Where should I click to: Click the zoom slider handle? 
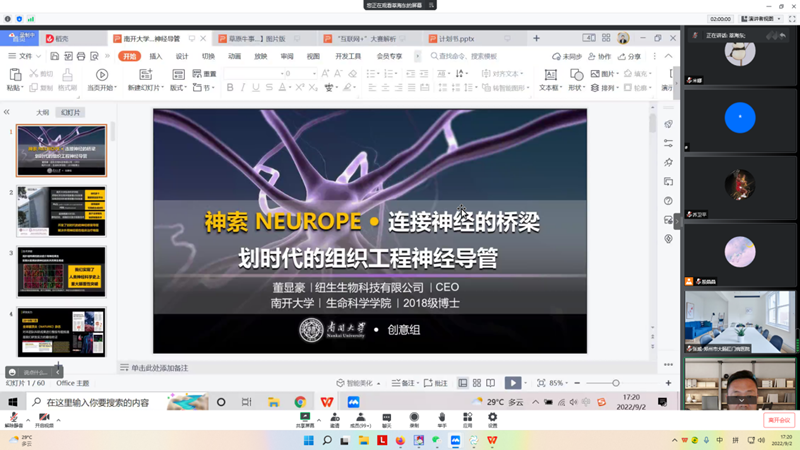616,383
